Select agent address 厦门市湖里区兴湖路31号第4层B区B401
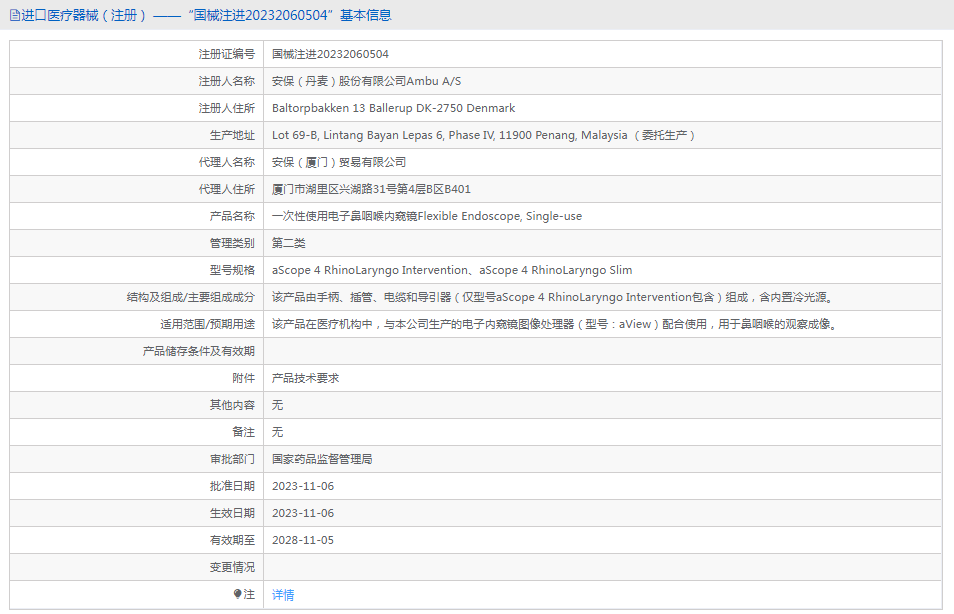 coord(371,189)
